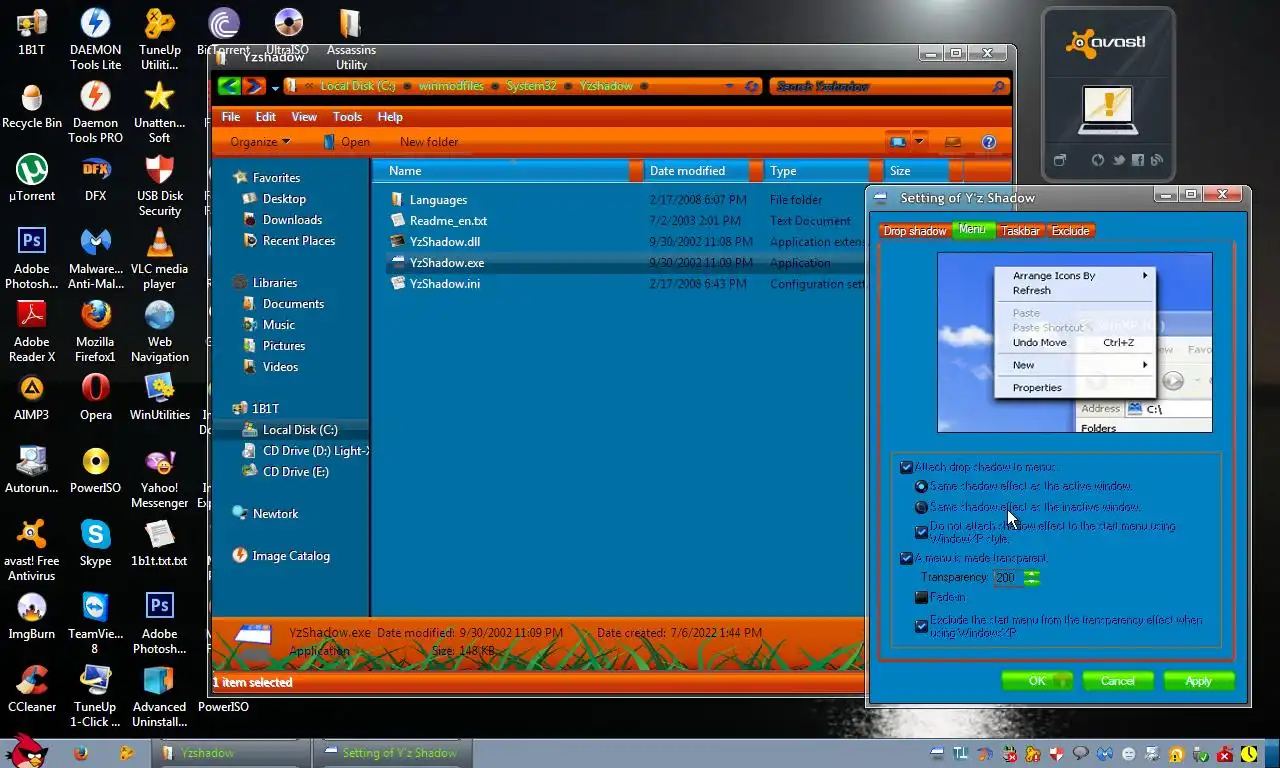The height and width of the screenshot is (768, 1280).
Task: Open Firefox from the taskbar quick launch
Action: coord(81,753)
